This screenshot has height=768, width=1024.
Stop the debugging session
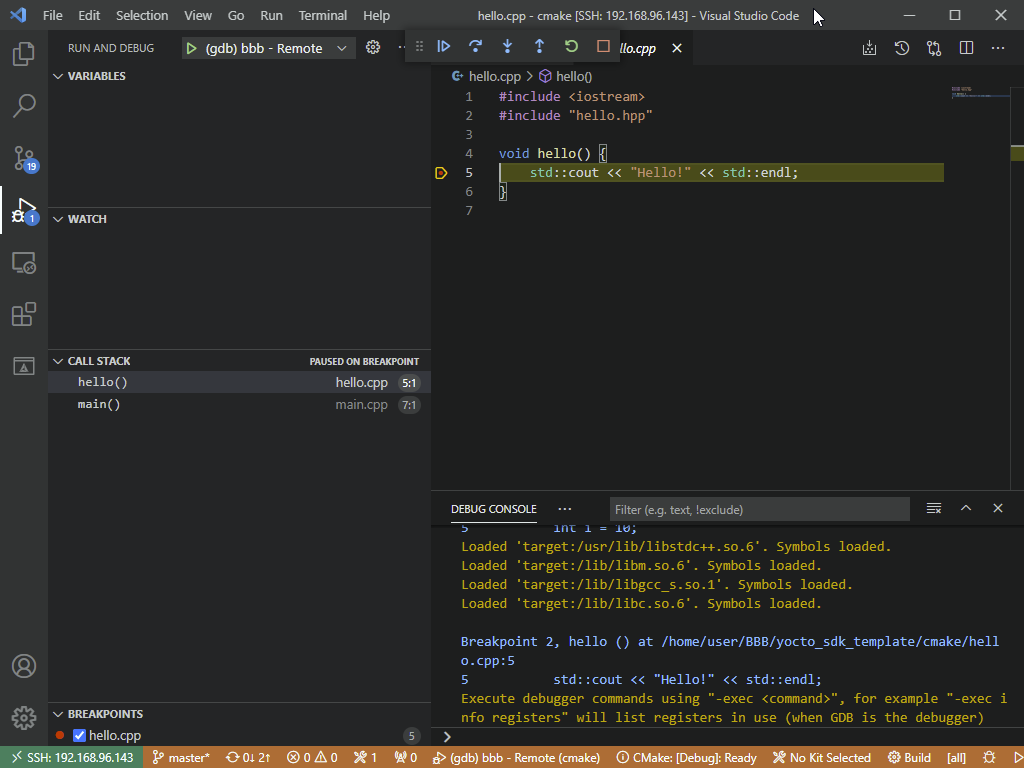(603, 46)
